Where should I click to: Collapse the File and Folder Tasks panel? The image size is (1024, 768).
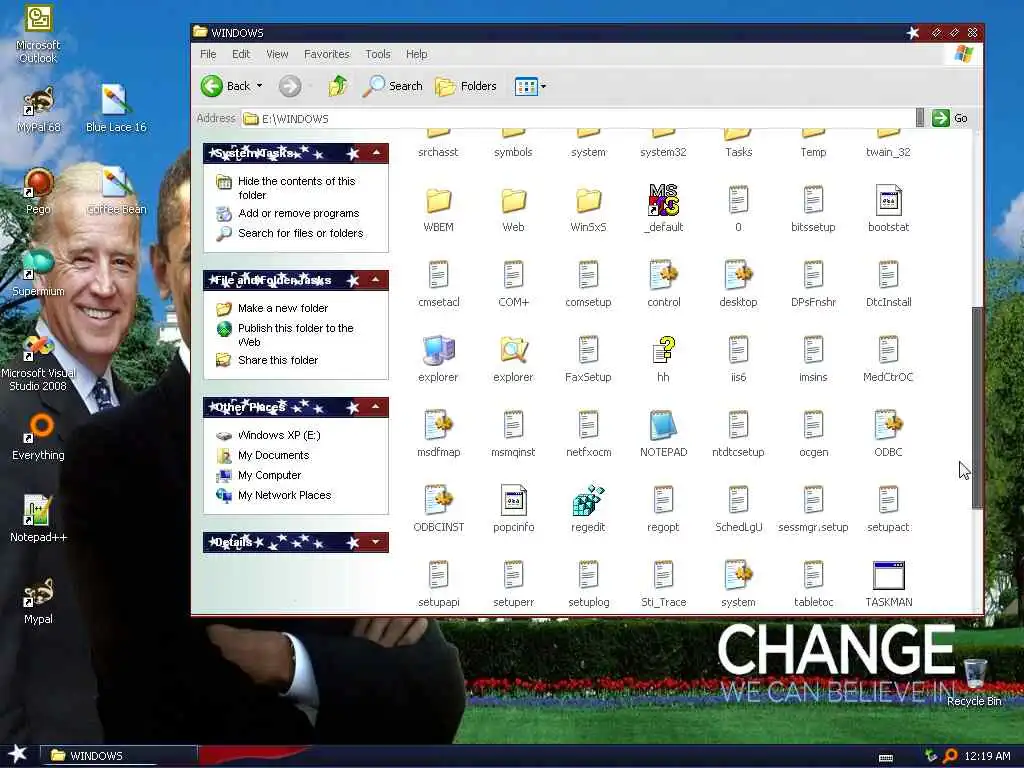377,280
